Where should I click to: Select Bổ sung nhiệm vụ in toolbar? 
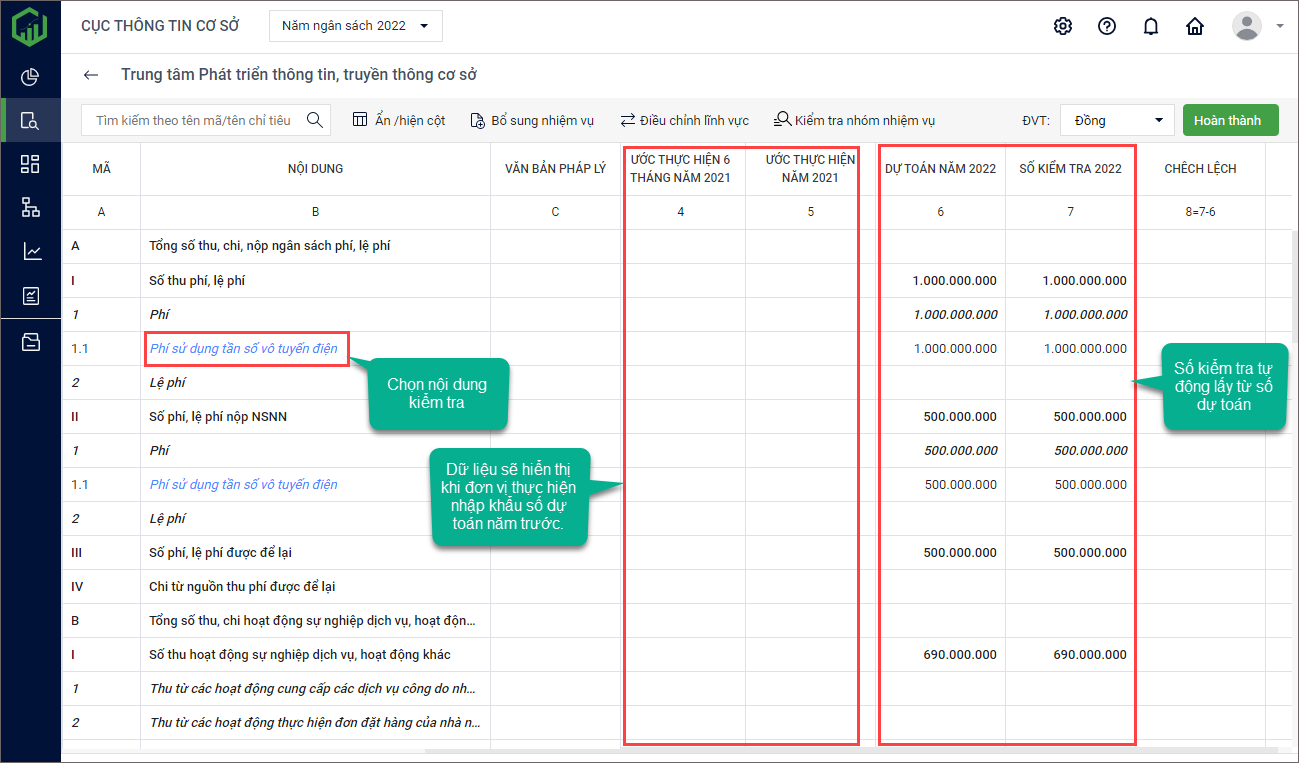click(x=531, y=120)
